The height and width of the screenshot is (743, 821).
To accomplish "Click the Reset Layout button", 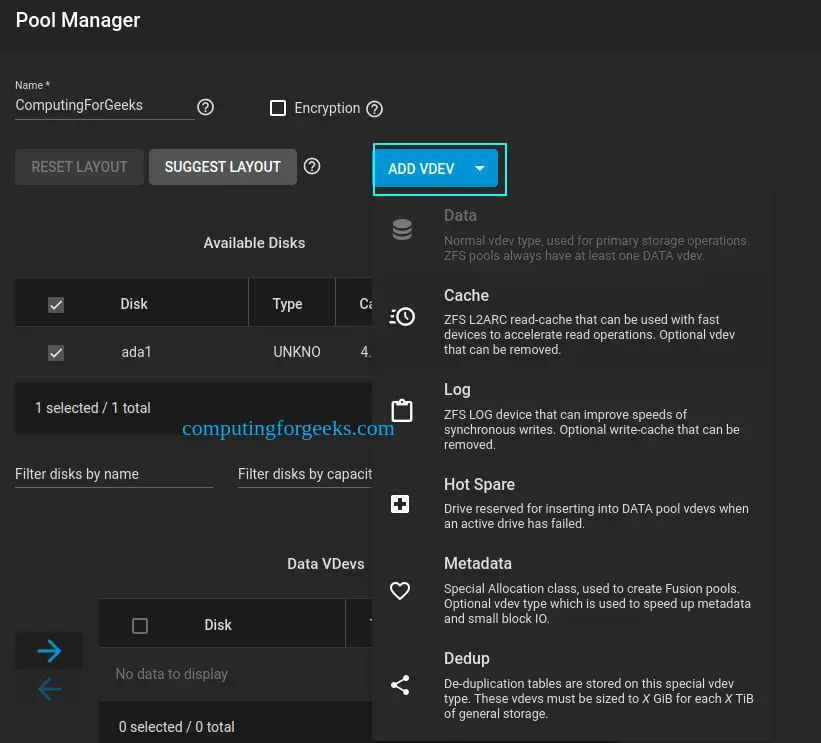I will coord(80,167).
